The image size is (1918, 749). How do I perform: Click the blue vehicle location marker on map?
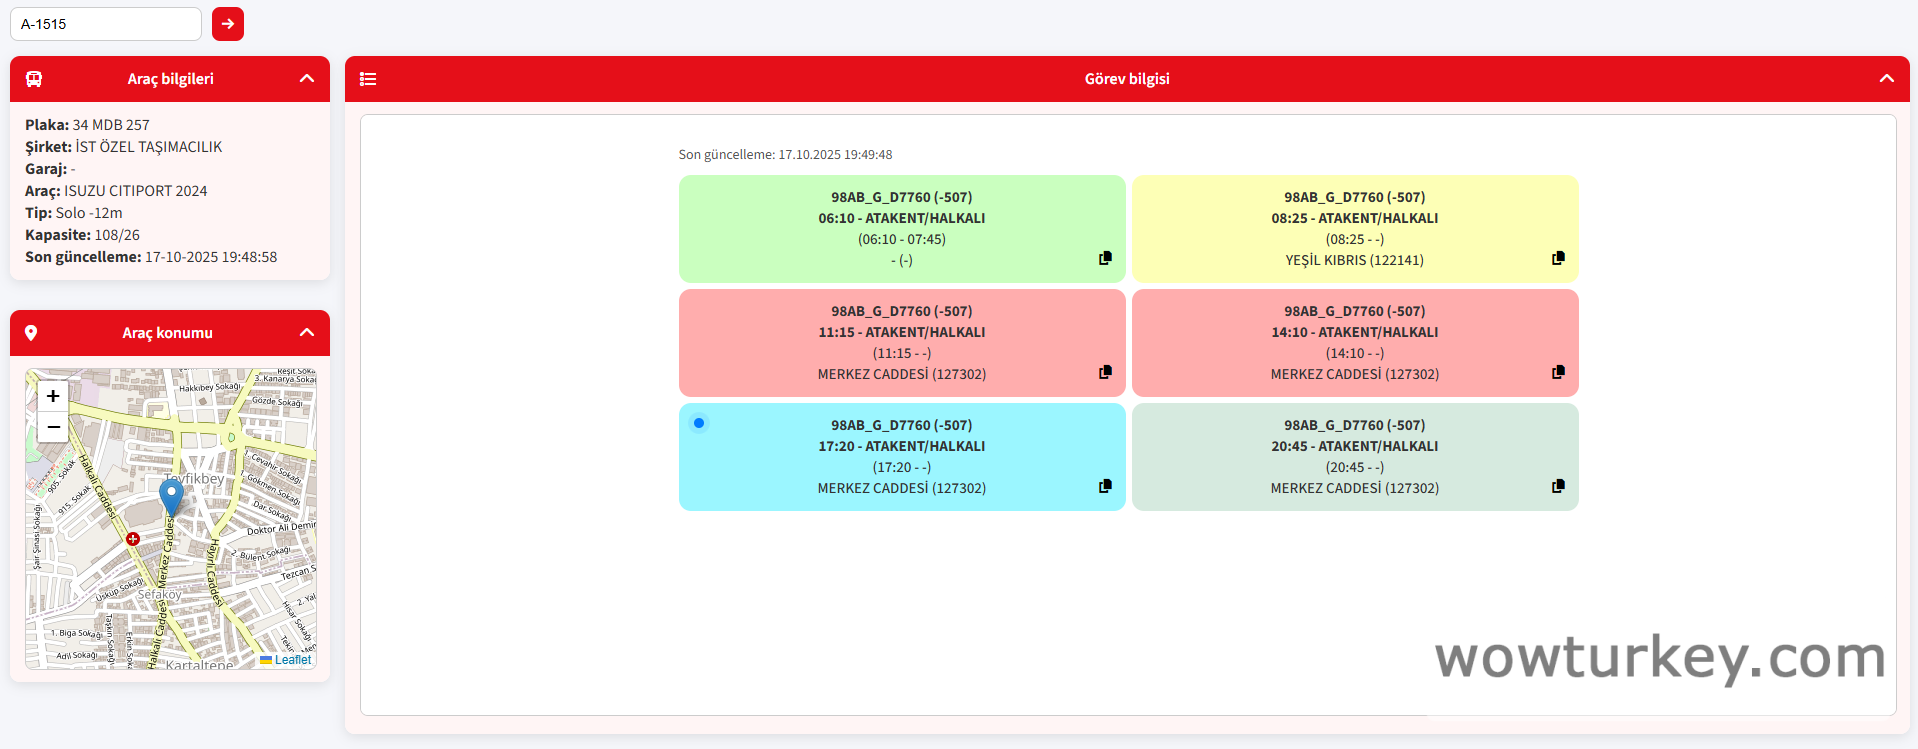click(x=171, y=495)
